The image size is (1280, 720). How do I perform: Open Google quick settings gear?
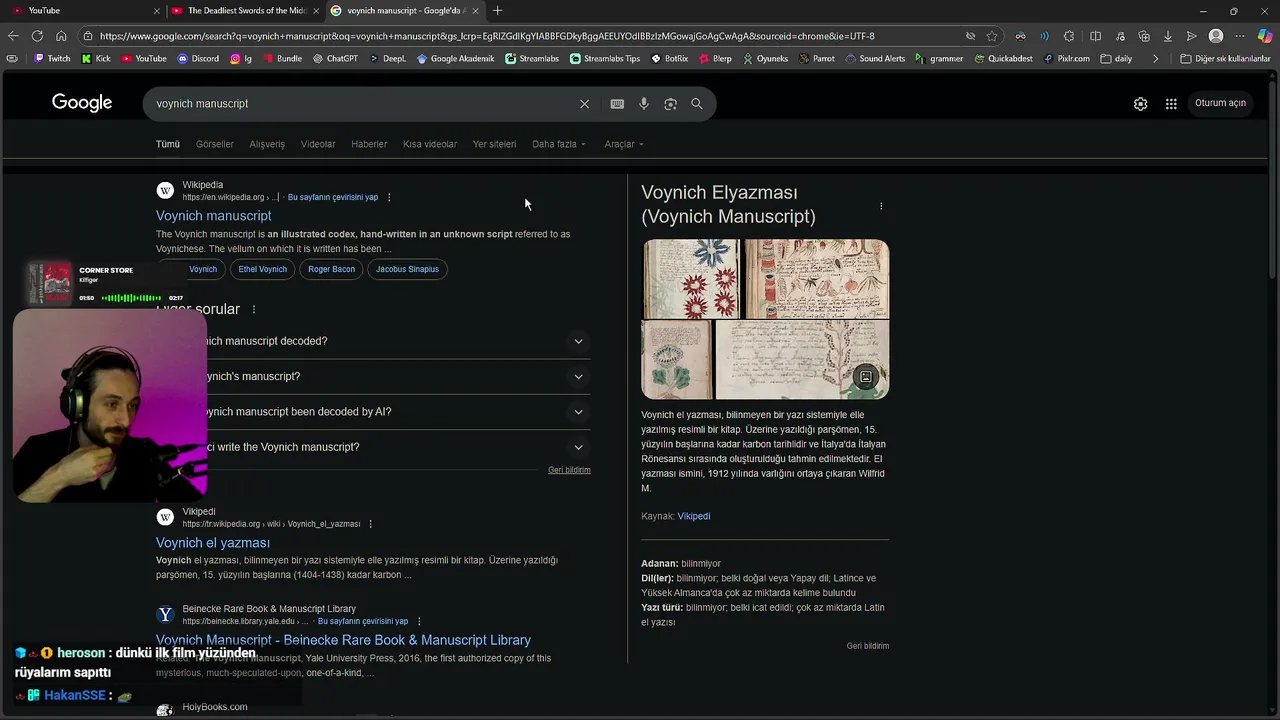pos(1140,104)
